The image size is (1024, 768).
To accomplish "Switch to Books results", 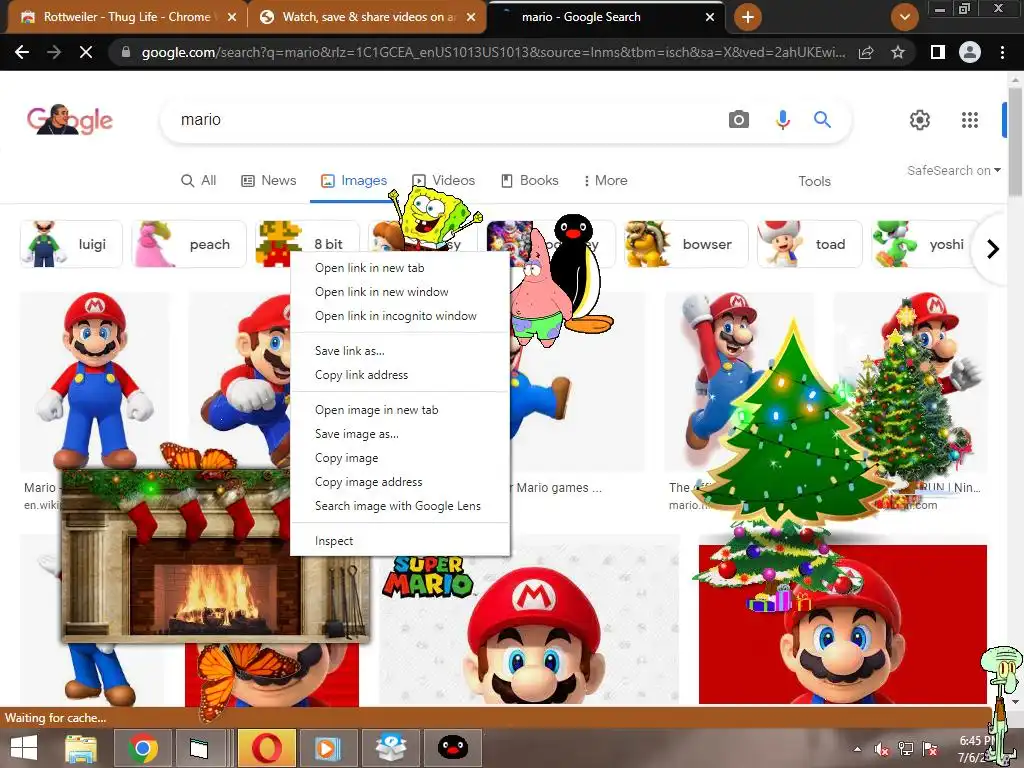I will pyautogui.click(x=529, y=180).
